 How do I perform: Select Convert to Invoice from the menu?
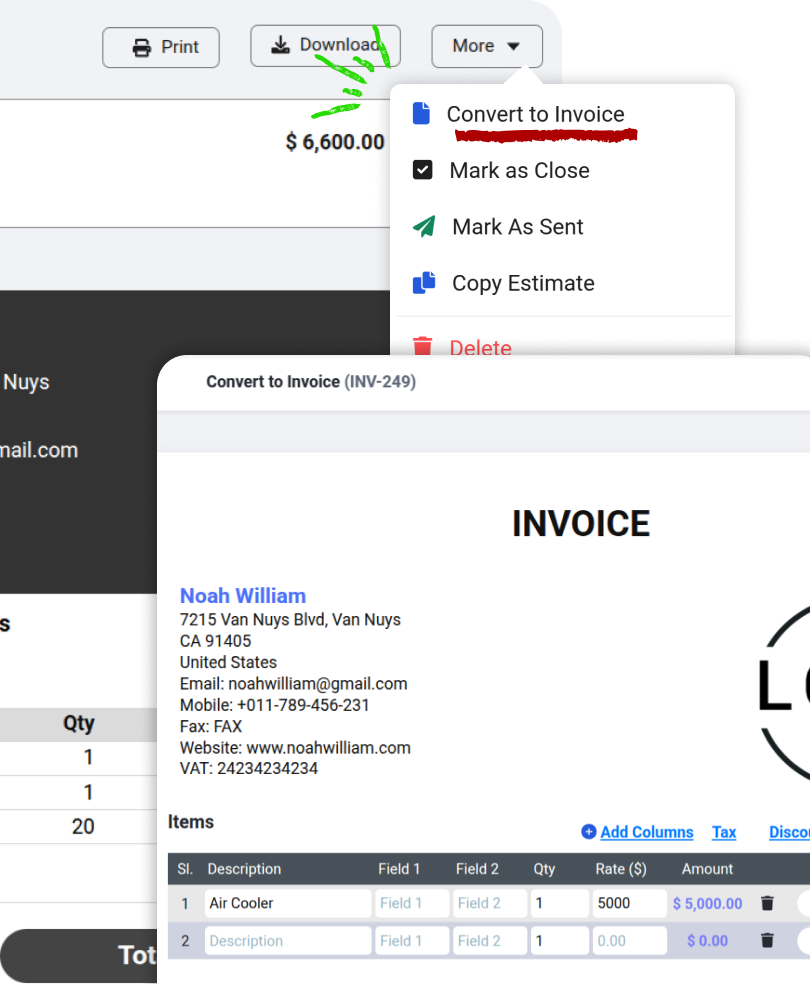coord(535,114)
